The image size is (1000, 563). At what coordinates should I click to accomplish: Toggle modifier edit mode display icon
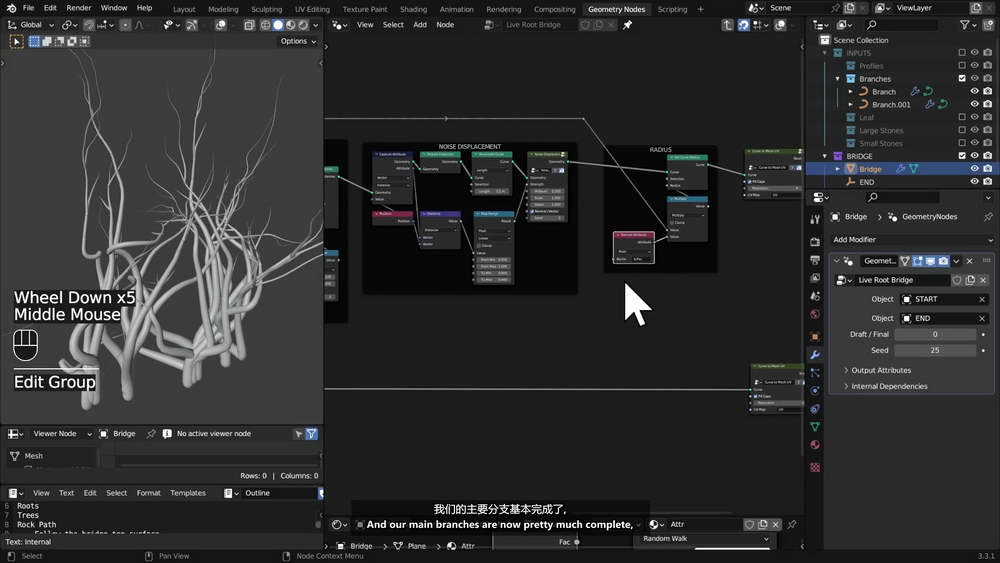pos(918,261)
